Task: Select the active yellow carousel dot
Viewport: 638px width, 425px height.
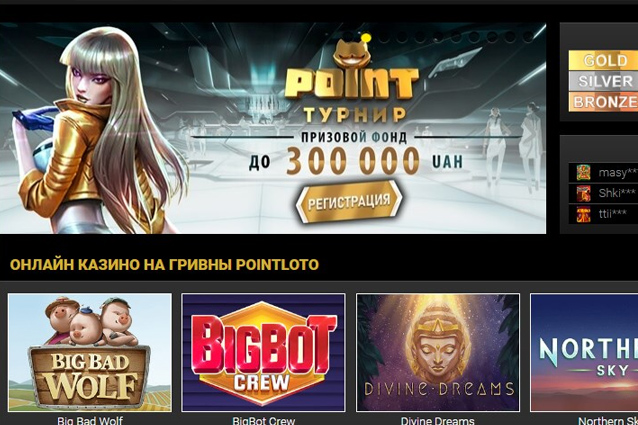Action: click(x=366, y=38)
